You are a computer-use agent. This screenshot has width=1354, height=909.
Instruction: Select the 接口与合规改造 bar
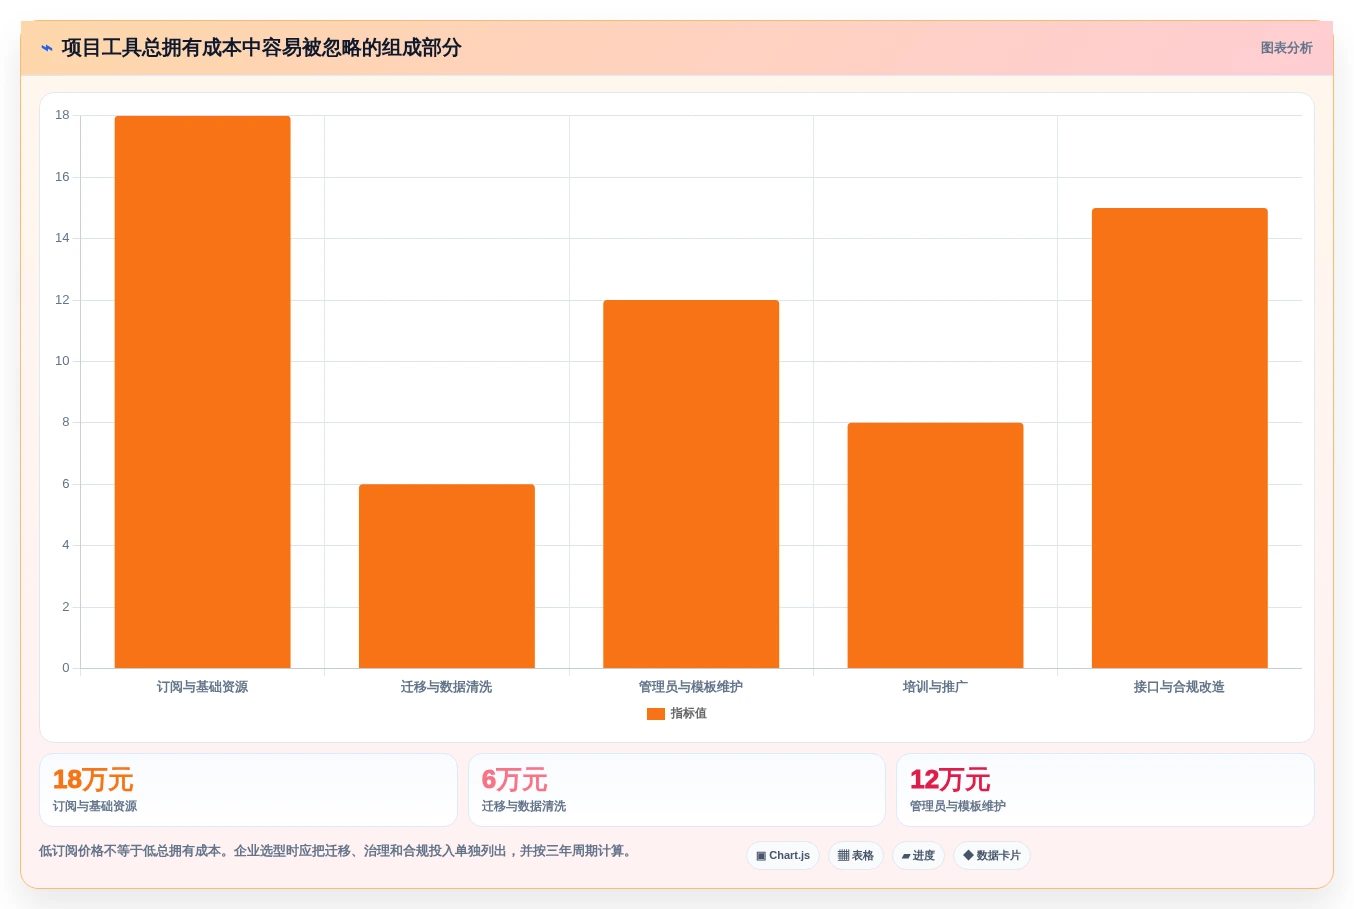coord(1180,438)
